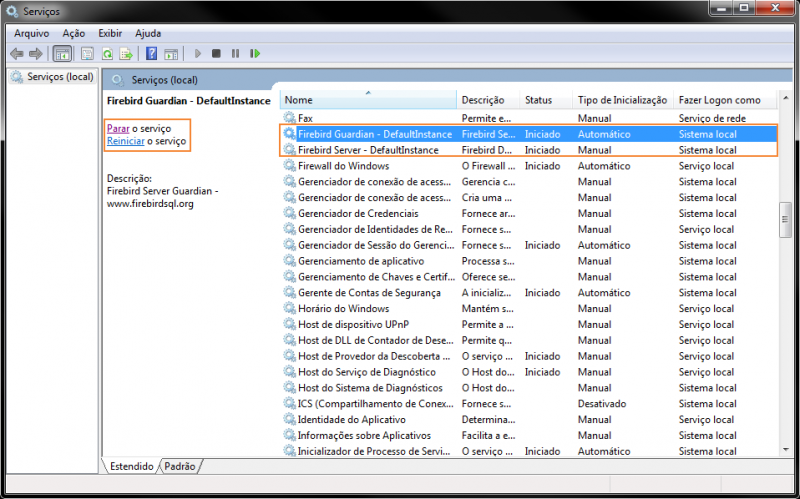The height and width of the screenshot is (499, 800).
Task: Click the Start service play icon
Action: click(x=198, y=53)
